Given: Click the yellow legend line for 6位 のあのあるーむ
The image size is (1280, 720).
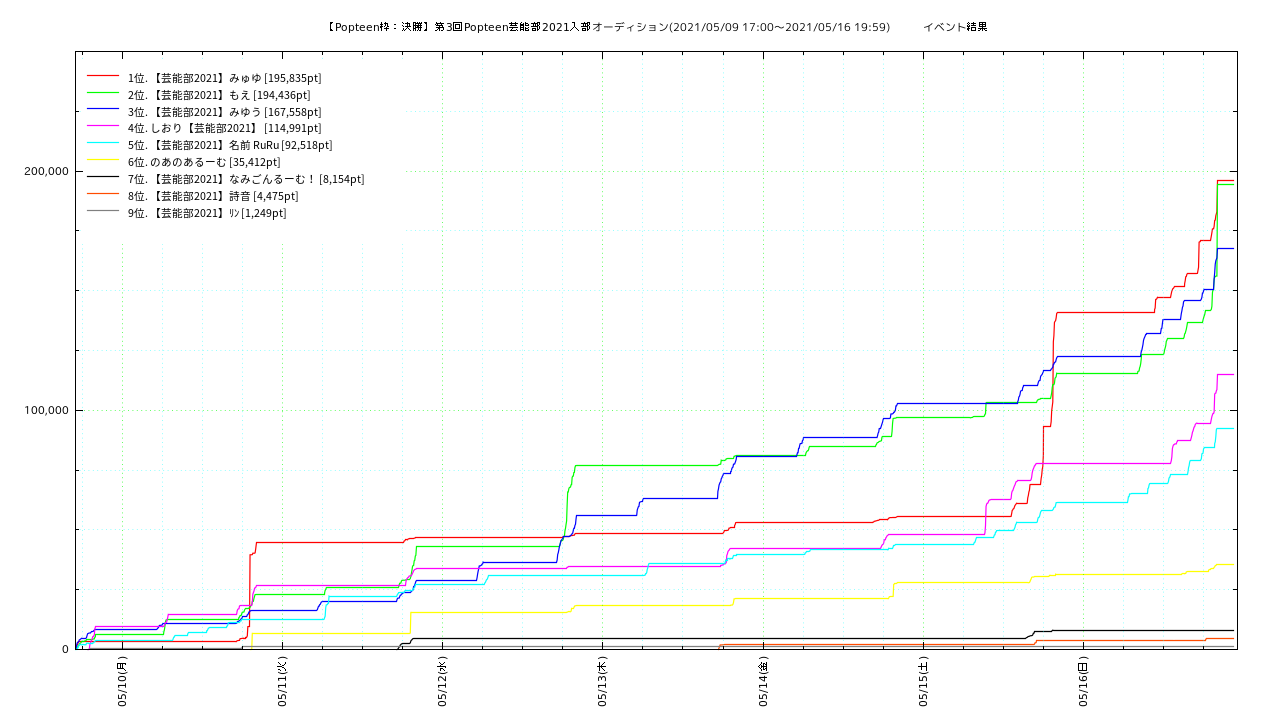Looking at the screenshot, I should click(103, 162).
